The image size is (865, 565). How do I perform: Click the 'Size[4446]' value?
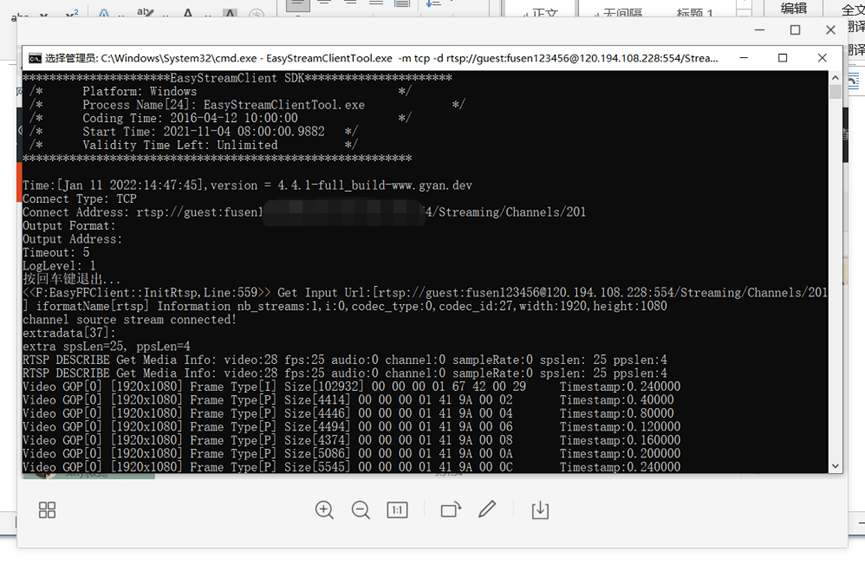tap(317, 414)
